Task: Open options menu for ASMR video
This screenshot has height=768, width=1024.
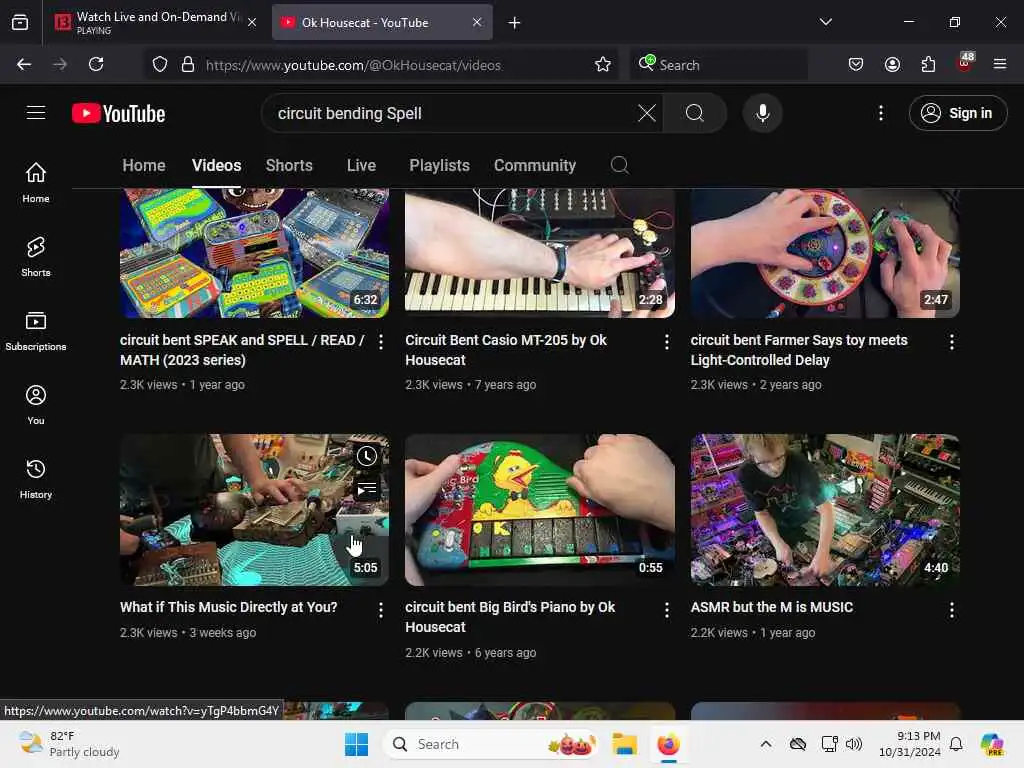Action: (952, 610)
